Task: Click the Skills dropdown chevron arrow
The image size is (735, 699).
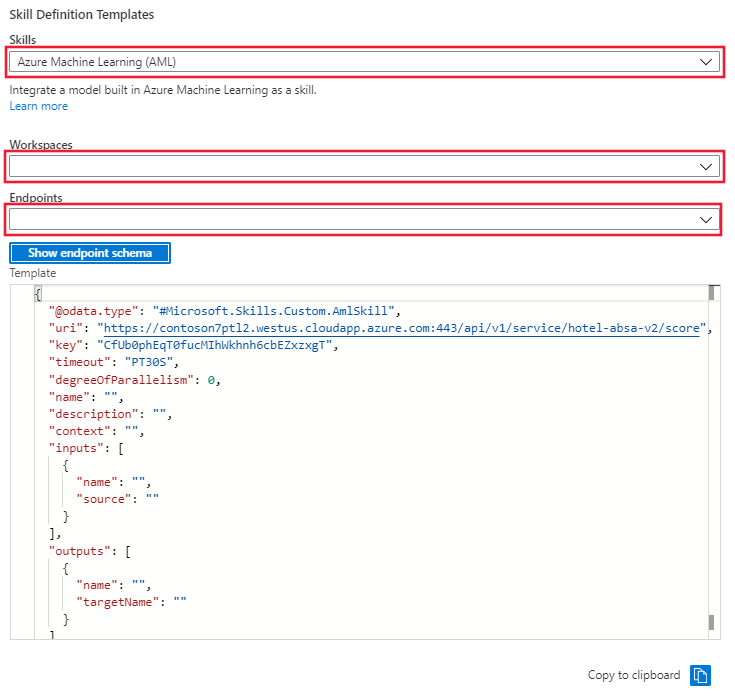Action: coord(707,62)
